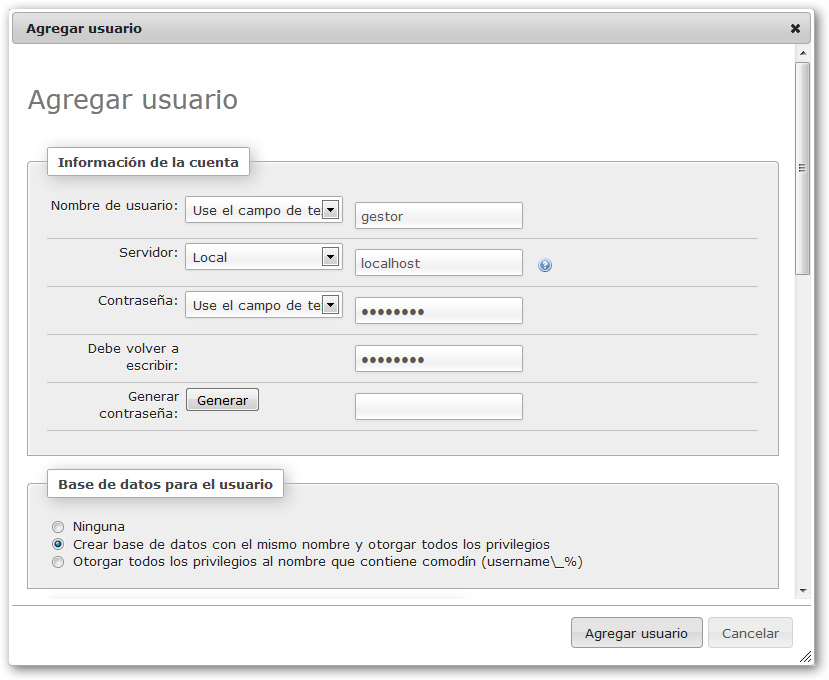Click the Cancelar button
Screen dimensions: 829x680
(x=750, y=633)
